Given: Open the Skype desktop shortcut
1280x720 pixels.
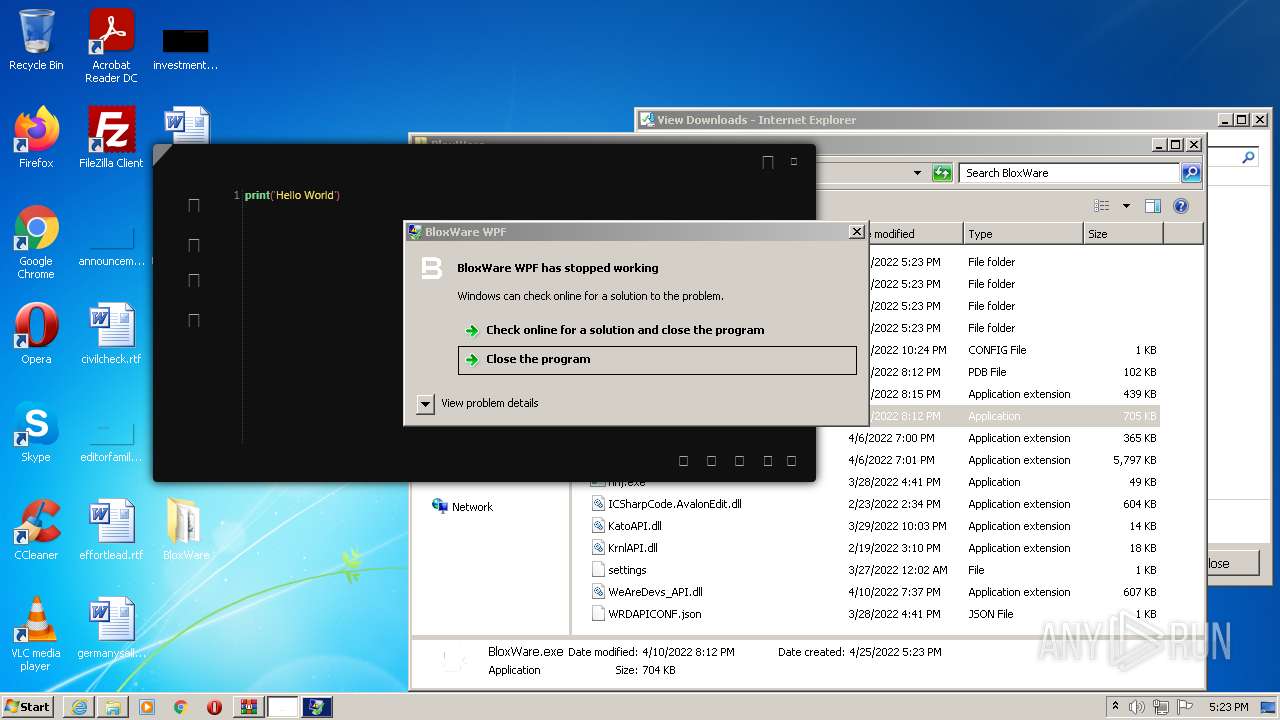Looking at the screenshot, I should [x=36, y=432].
